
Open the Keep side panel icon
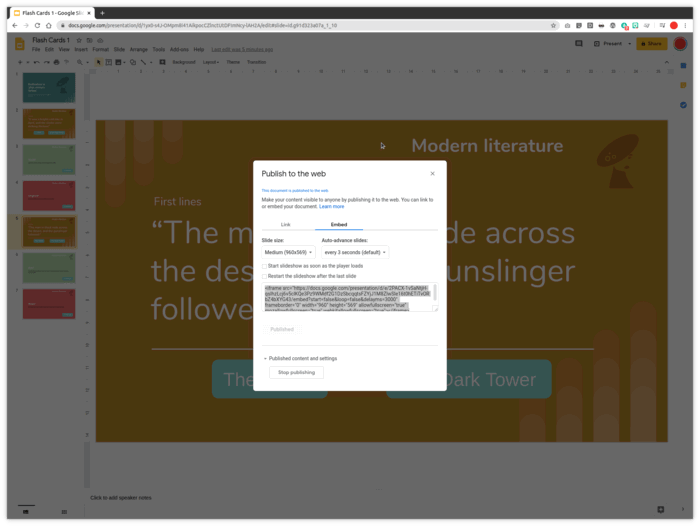(683, 85)
